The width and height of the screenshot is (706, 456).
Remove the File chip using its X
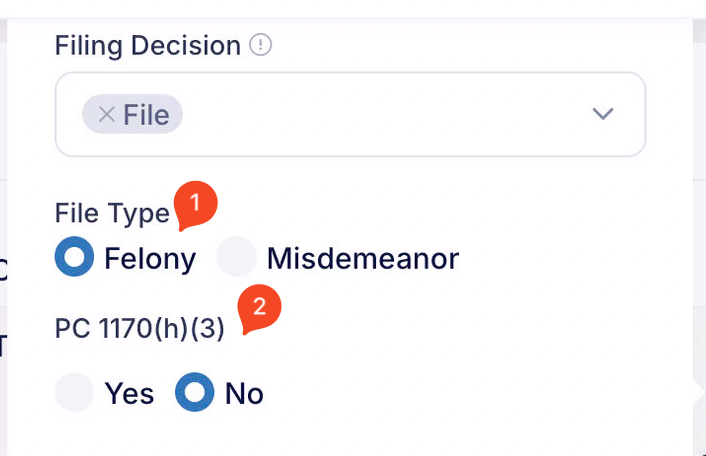(x=107, y=114)
